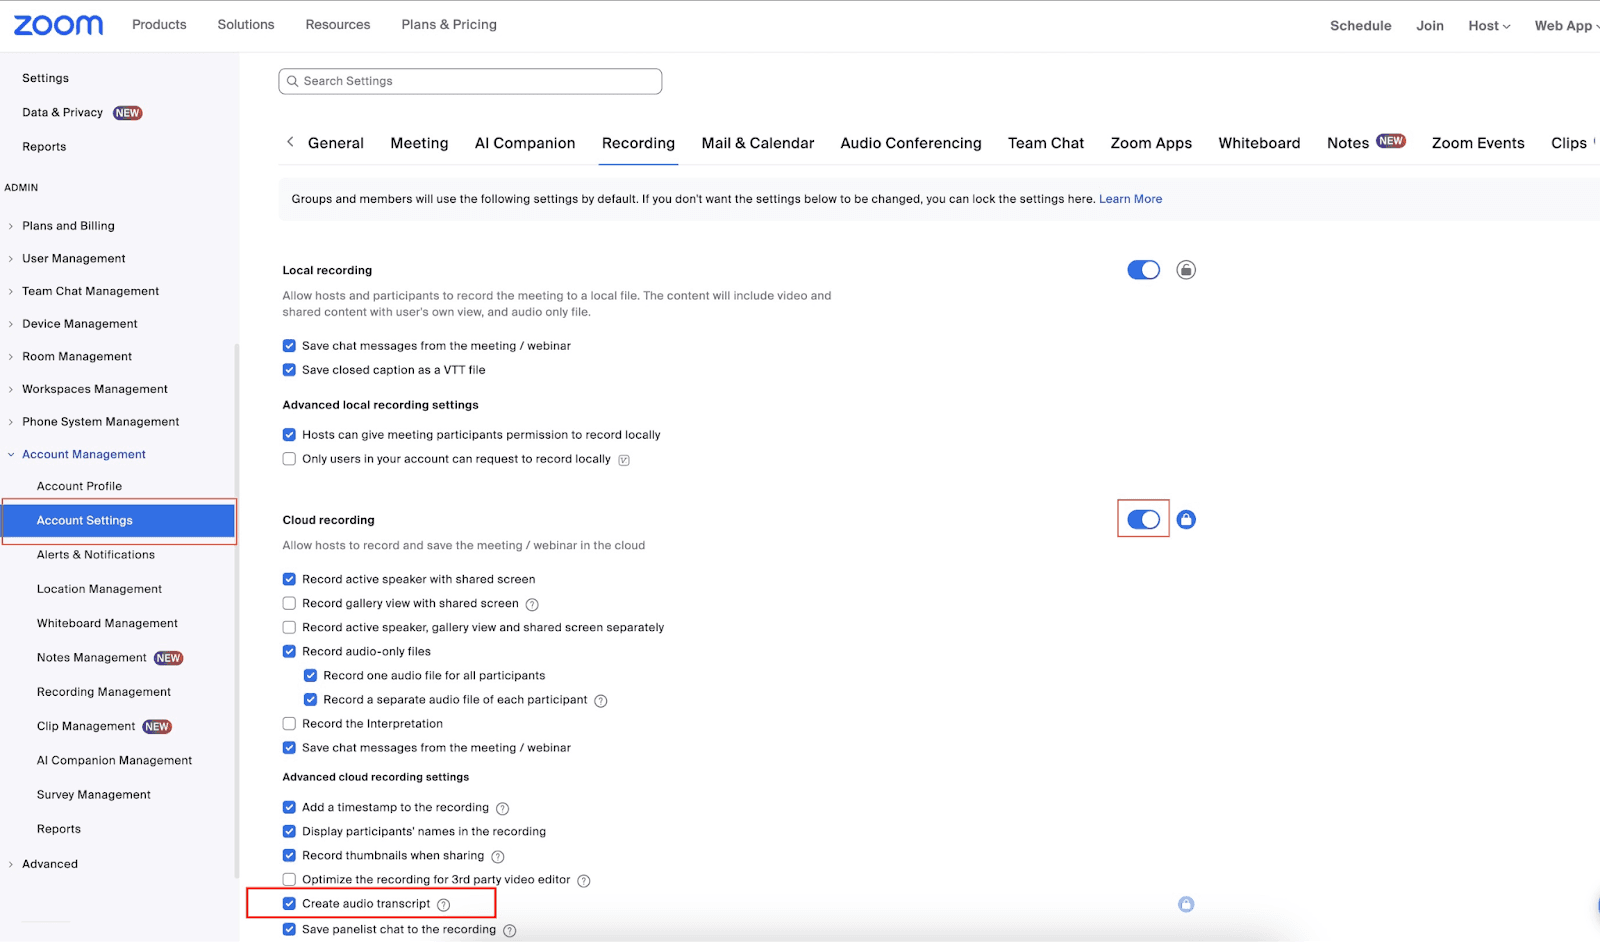Click the lock icon for Local recording

(x=1186, y=270)
